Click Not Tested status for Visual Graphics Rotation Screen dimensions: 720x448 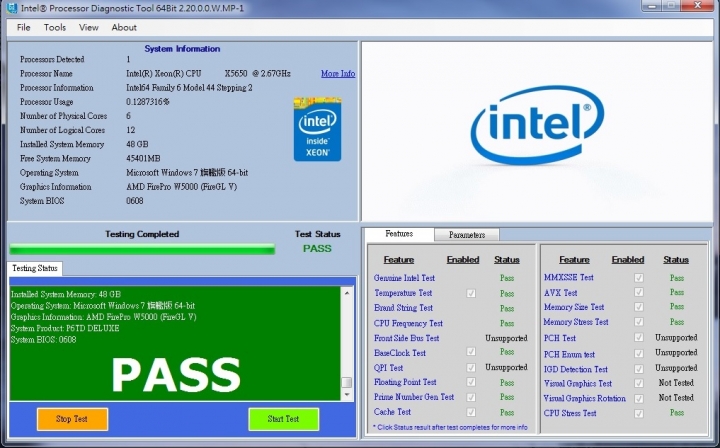pyautogui.click(x=676, y=398)
